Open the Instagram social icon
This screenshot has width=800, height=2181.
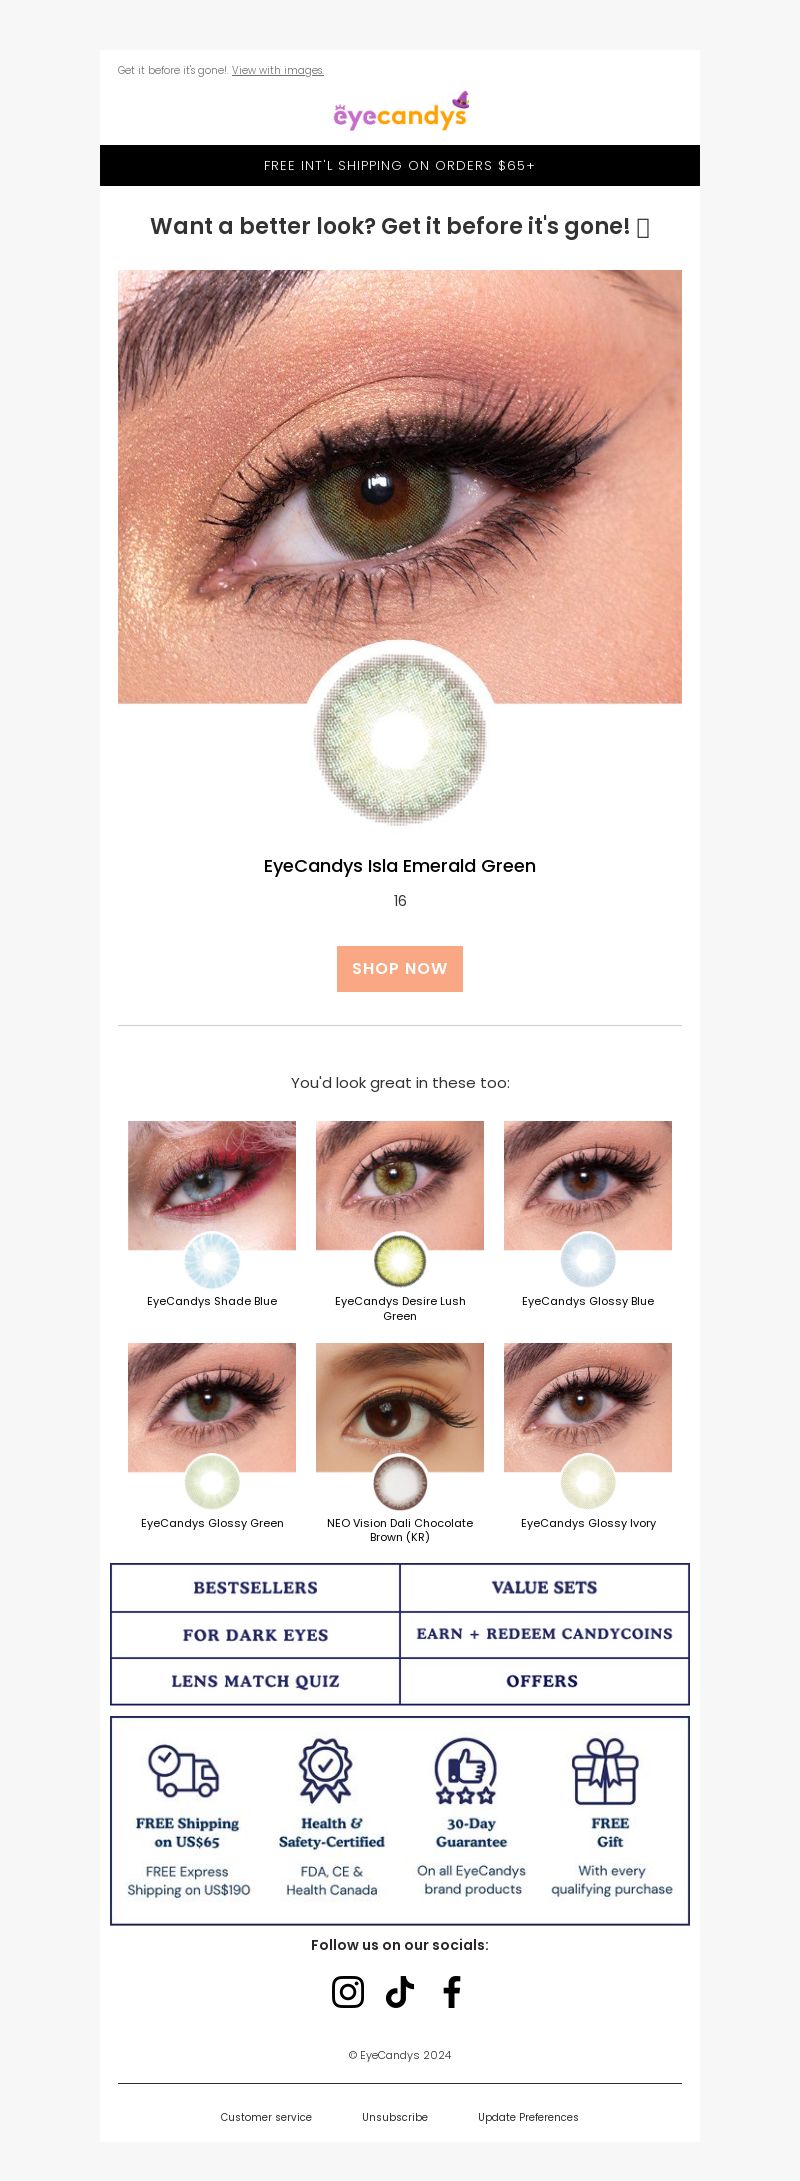click(x=348, y=1992)
